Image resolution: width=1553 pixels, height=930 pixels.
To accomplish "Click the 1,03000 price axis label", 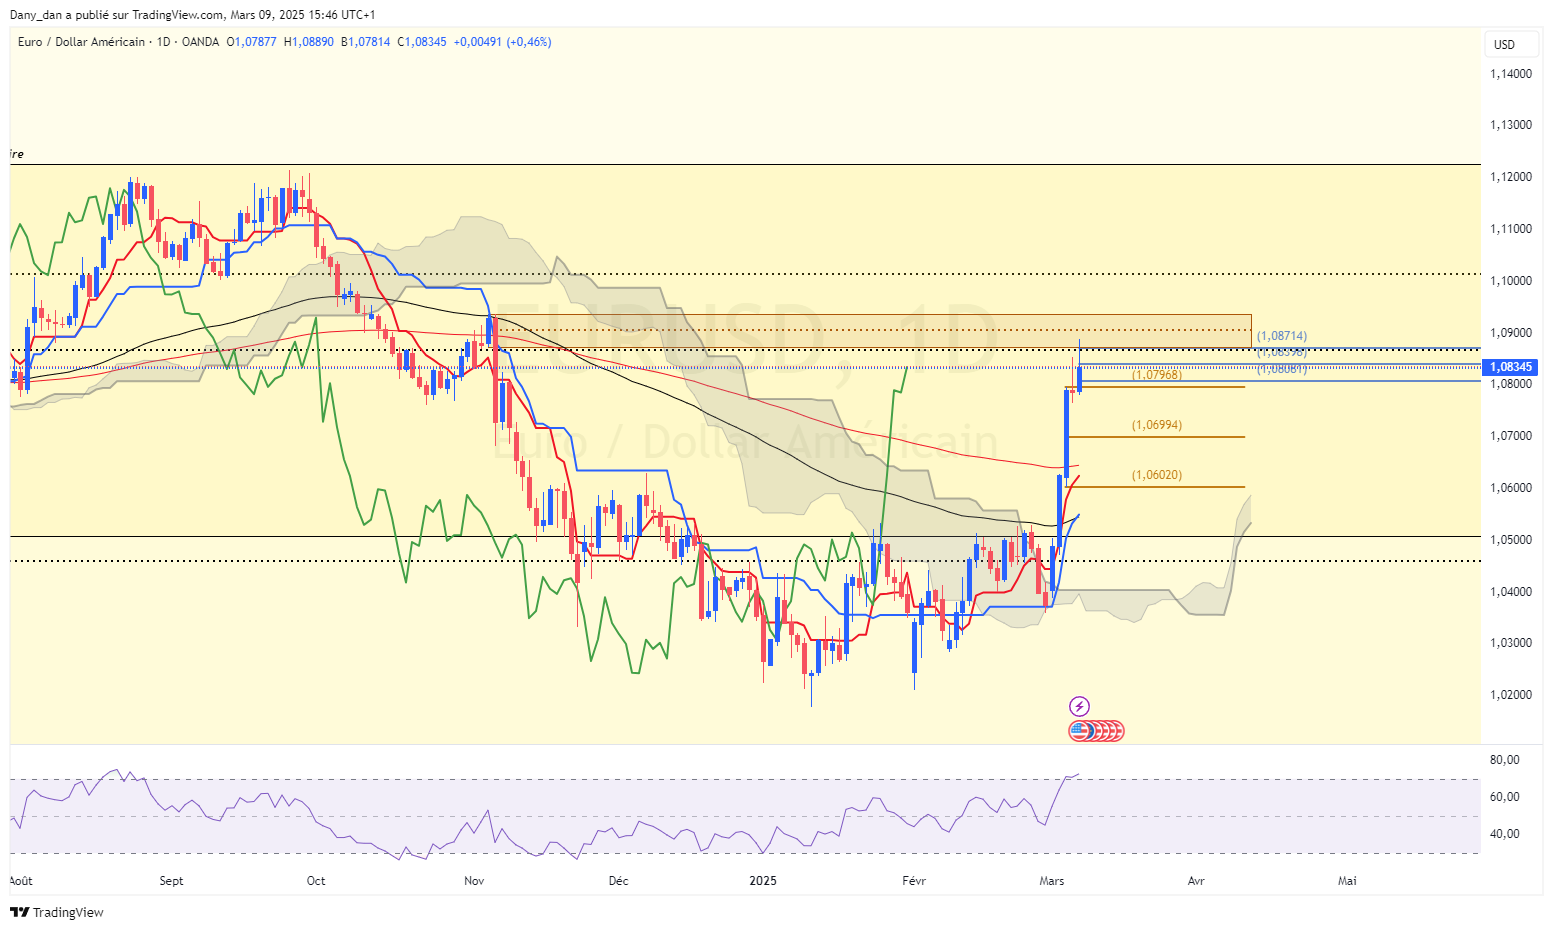I will [x=1510, y=643].
